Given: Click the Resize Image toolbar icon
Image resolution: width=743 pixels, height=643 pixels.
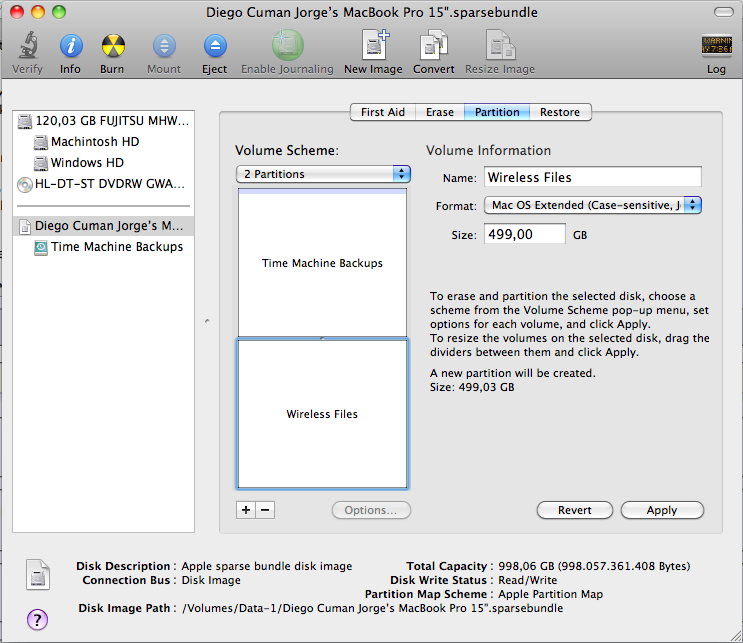Looking at the screenshot, I should (500, 45).
